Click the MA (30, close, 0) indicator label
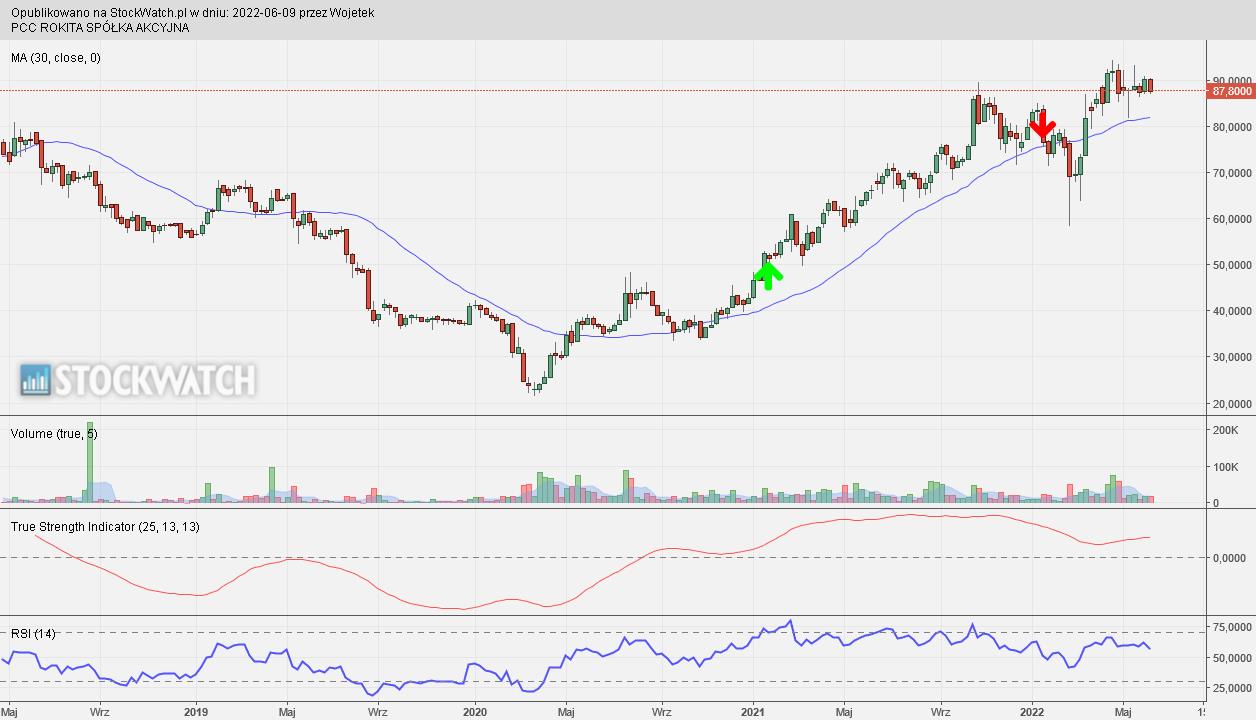Viewport: 1256px width, 720px height. coord(56,58)
